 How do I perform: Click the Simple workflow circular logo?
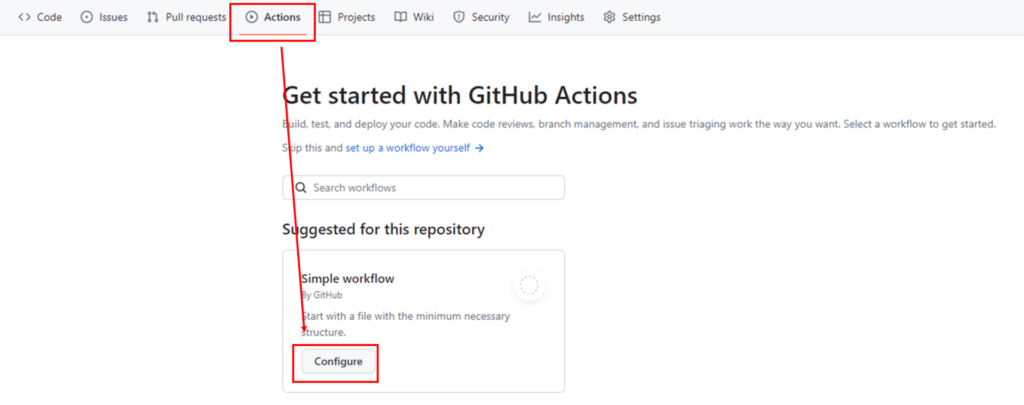click(530, 286)
